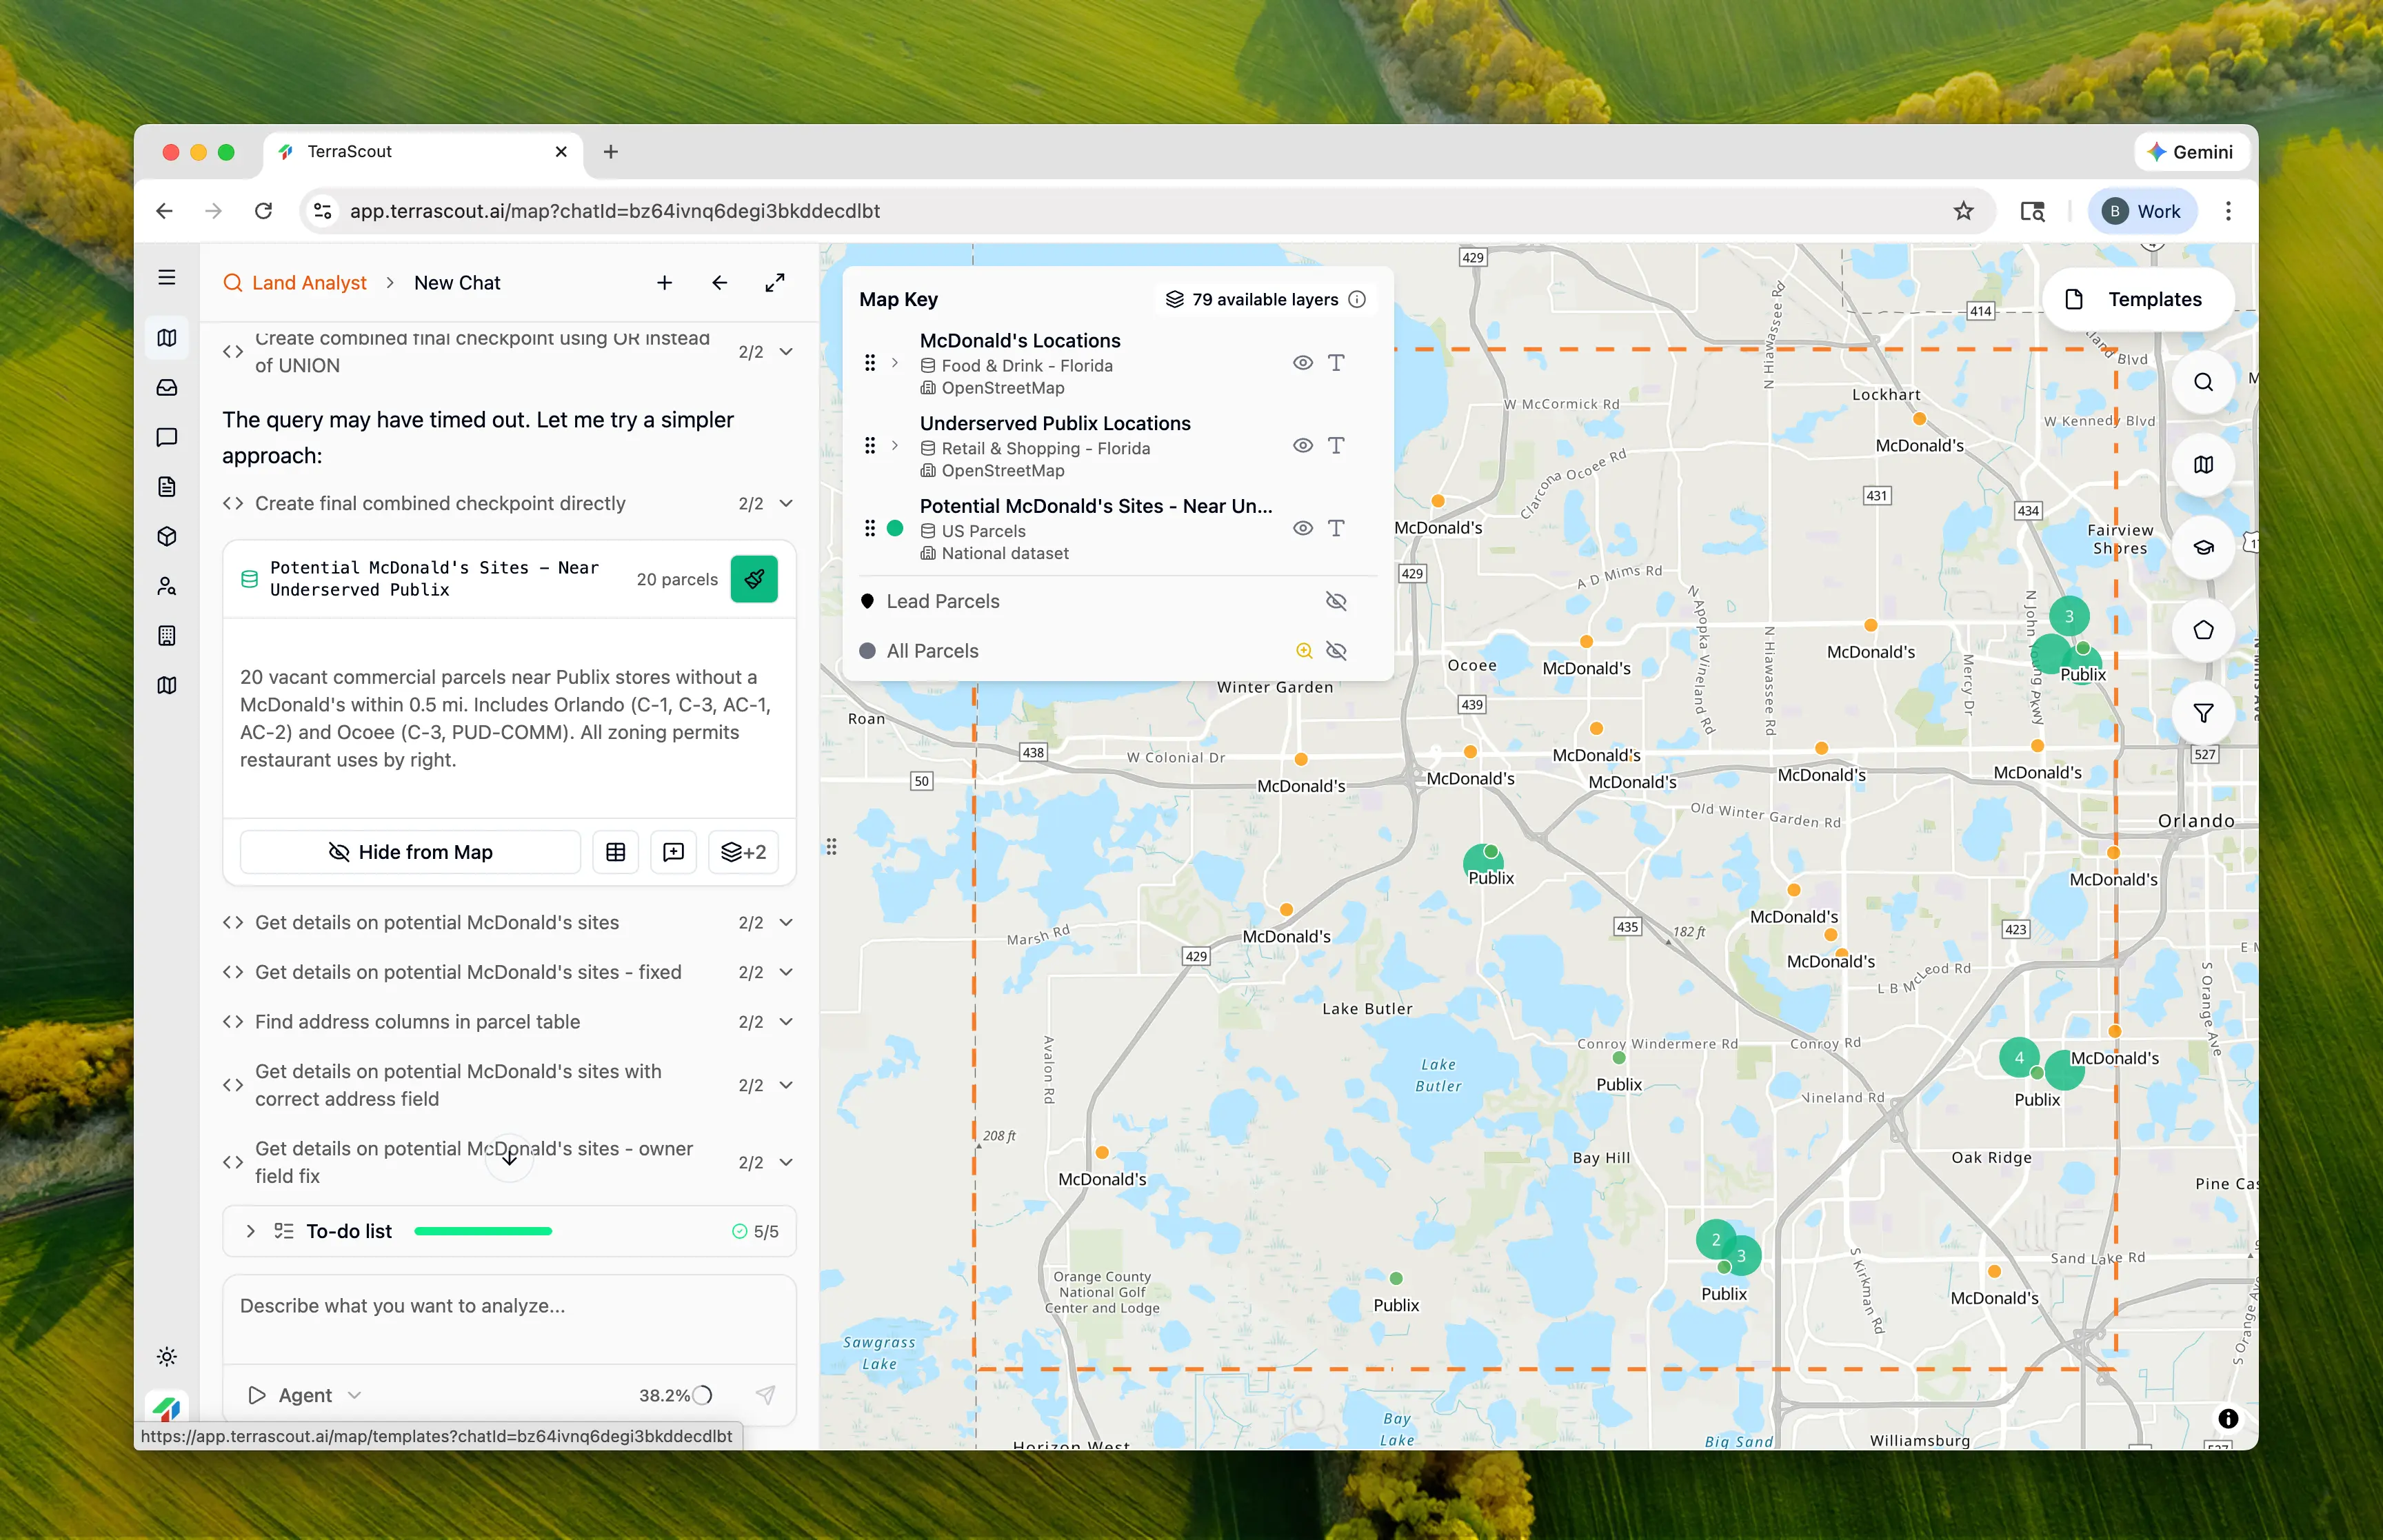
Task: Hide the McDonald's Locations layer
Action: [1302, 363]
